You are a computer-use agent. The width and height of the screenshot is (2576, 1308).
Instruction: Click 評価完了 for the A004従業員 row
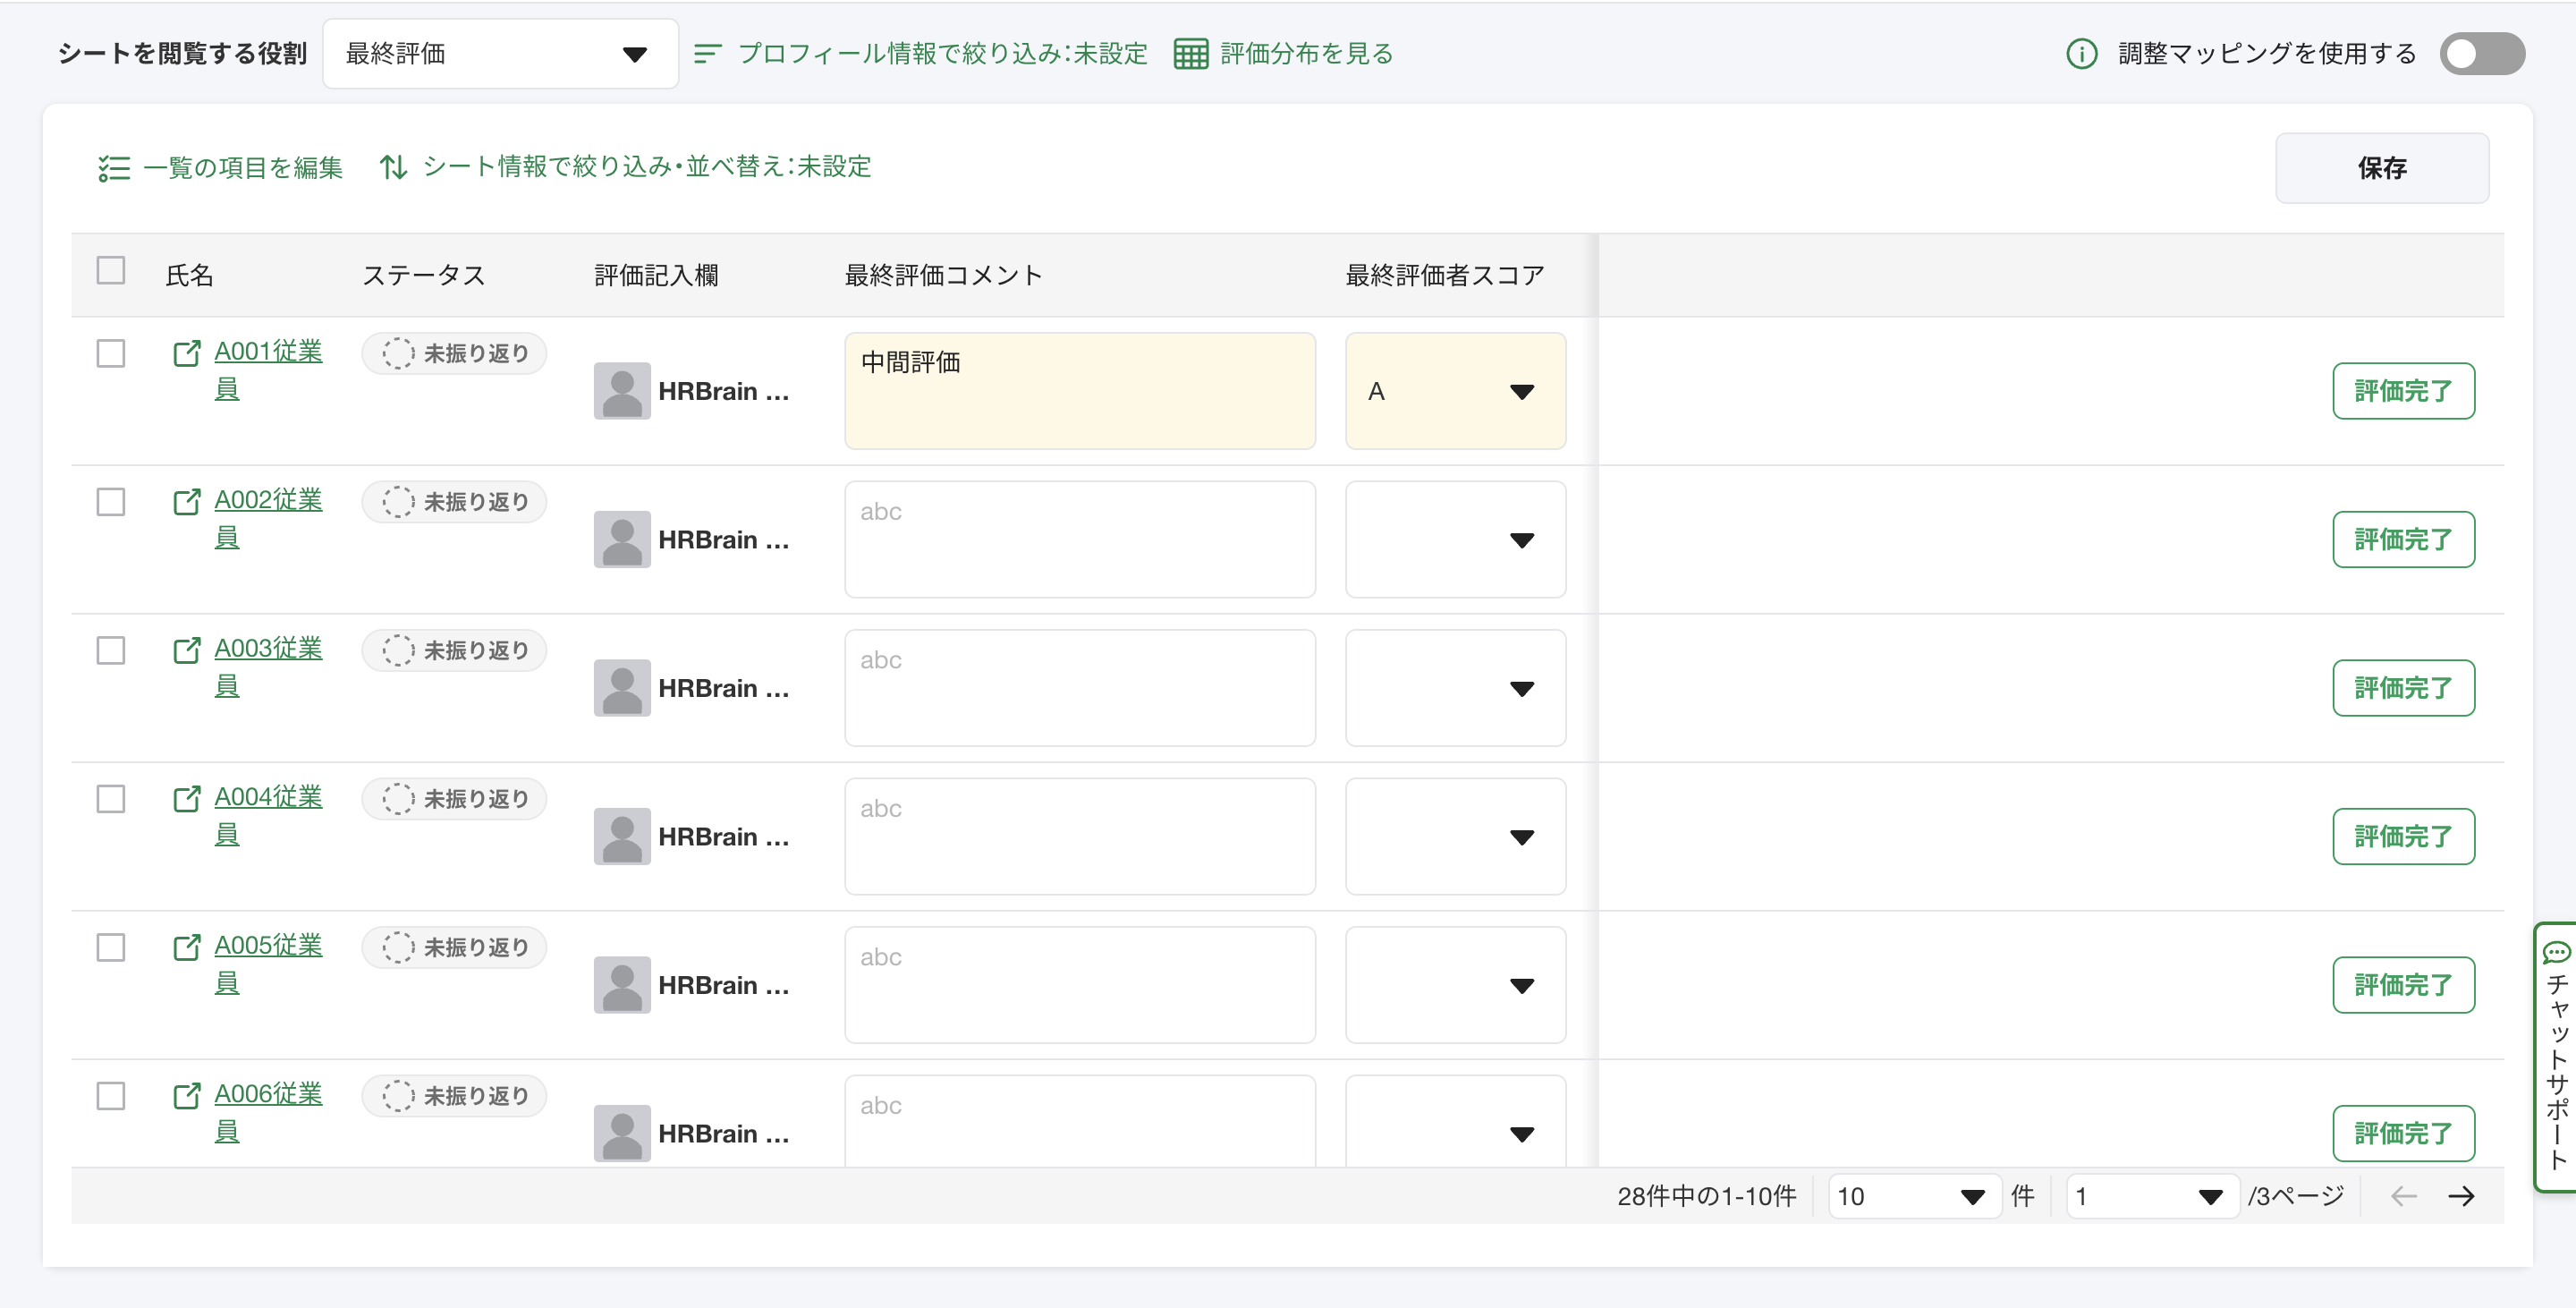pyautogui.click(x=2402, y=836)
